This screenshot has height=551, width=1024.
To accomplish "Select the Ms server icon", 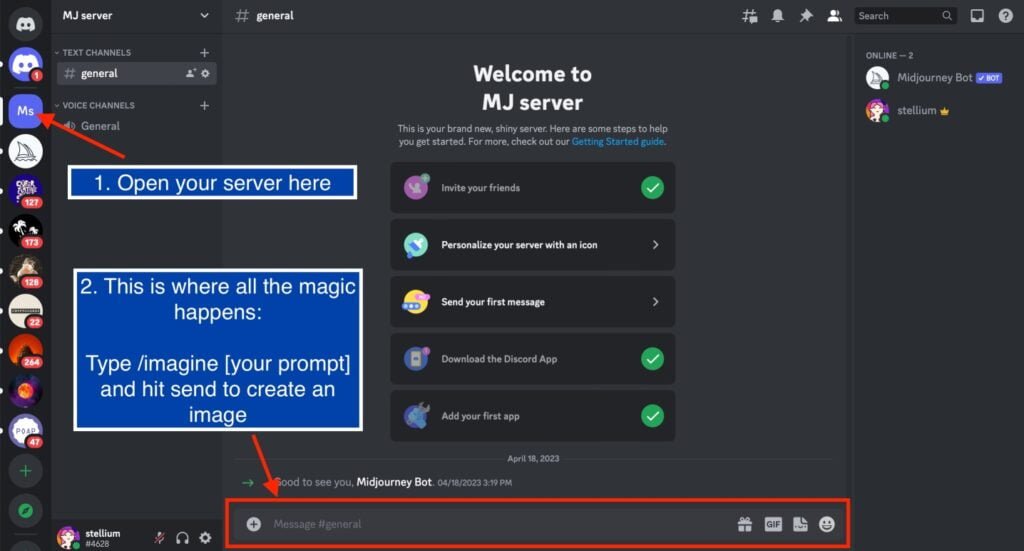I will tap(25, 111).
